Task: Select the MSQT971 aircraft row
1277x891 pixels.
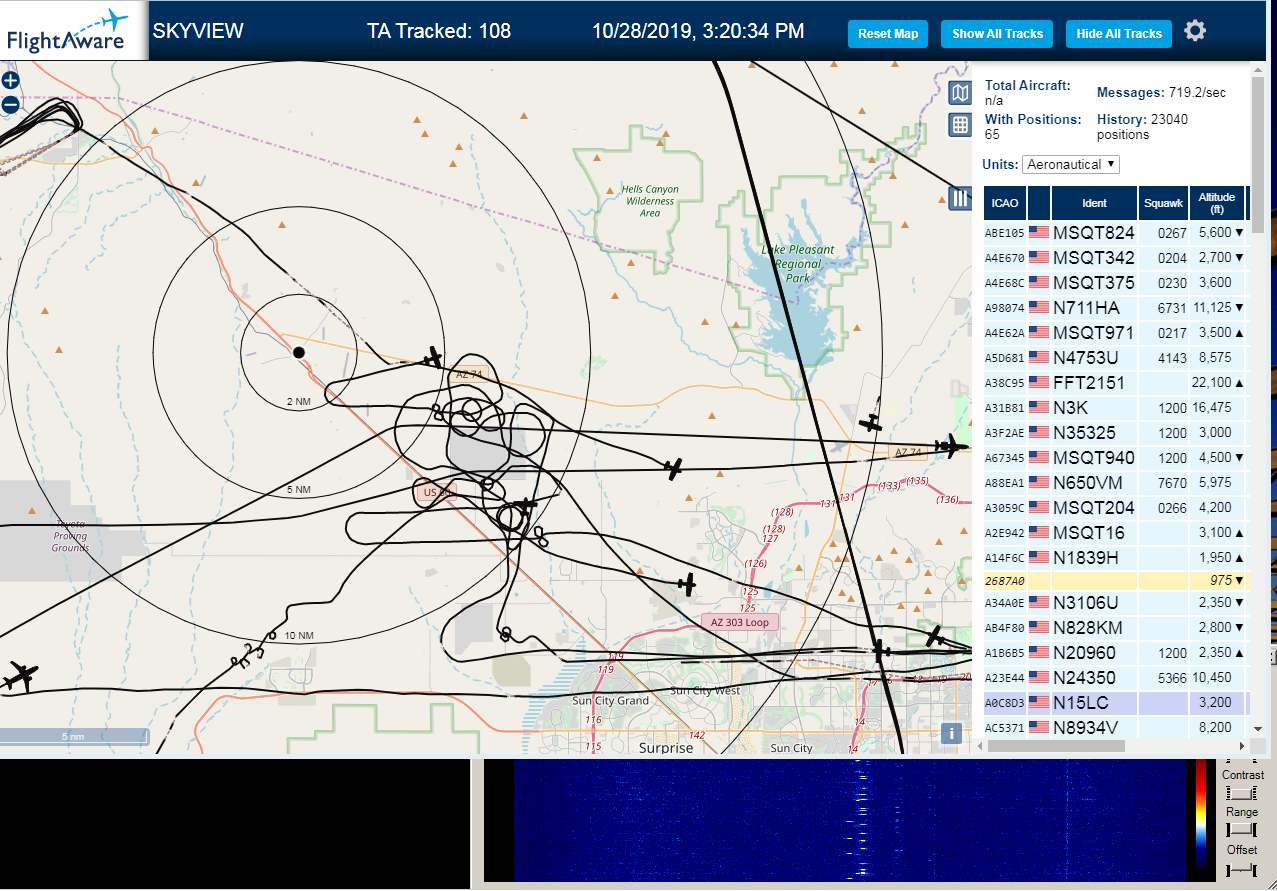Action: click(x=1115, y=333)
